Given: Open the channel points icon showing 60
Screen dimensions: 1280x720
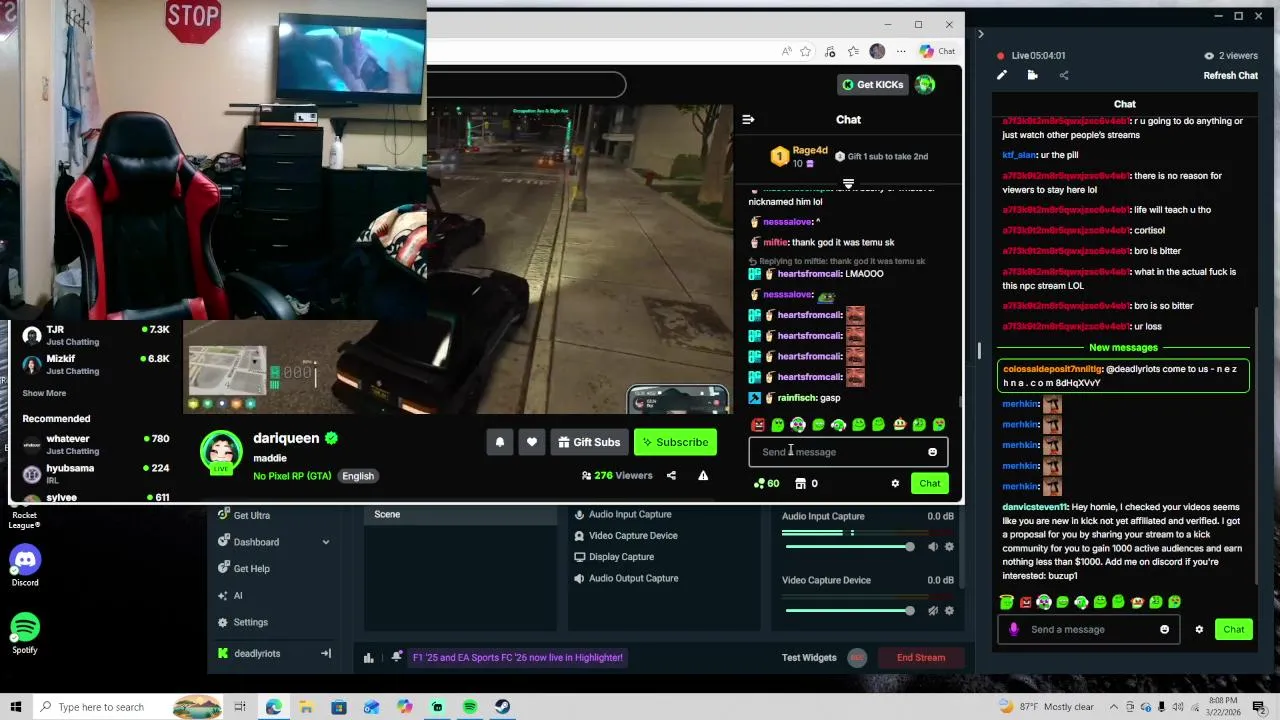Looking at the screenshot, I should pos(766,484).
